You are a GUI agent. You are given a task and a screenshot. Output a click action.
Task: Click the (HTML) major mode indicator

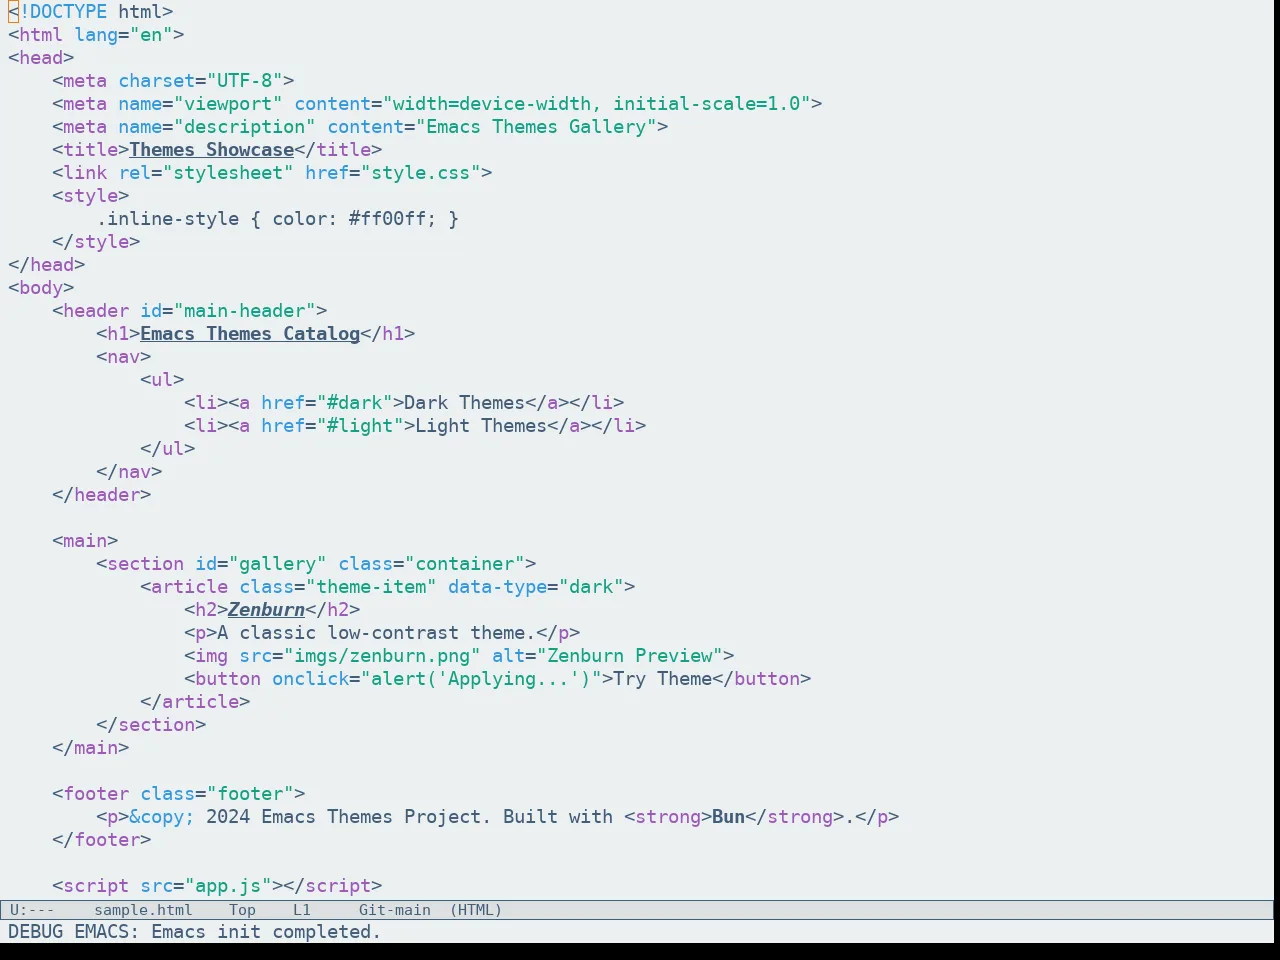(x=476, y=910)
